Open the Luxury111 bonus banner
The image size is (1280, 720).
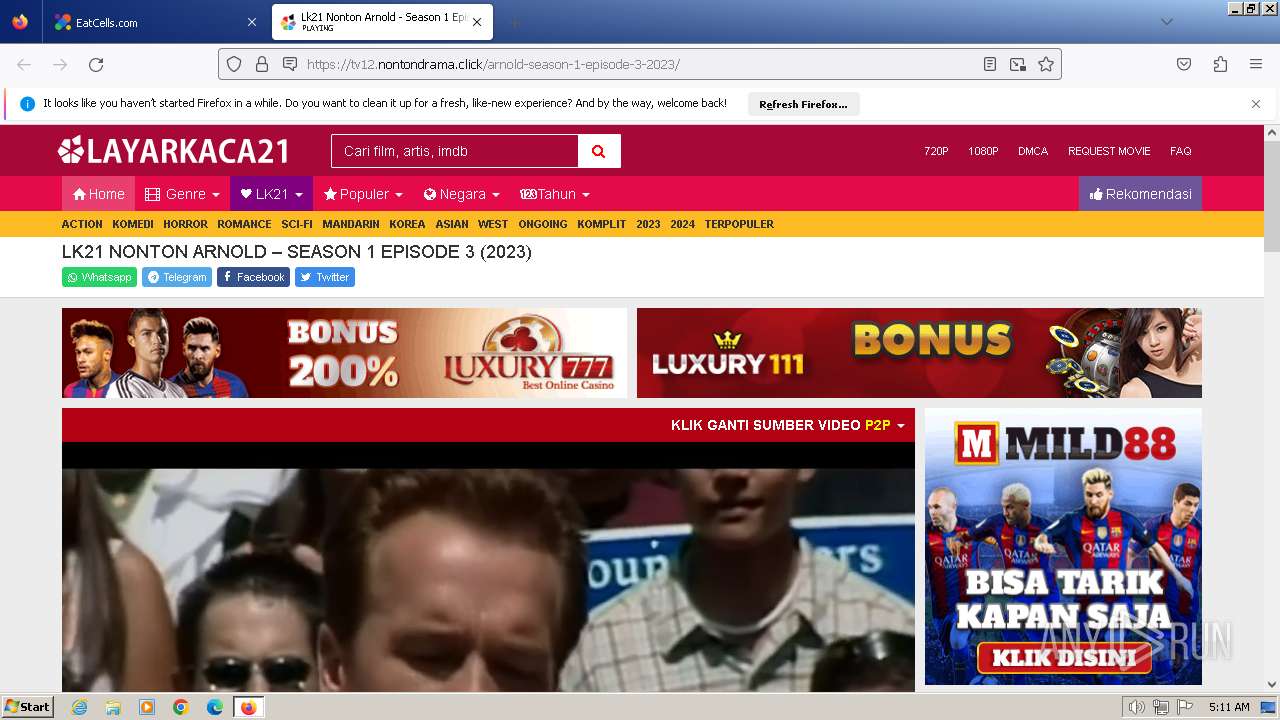919,353
